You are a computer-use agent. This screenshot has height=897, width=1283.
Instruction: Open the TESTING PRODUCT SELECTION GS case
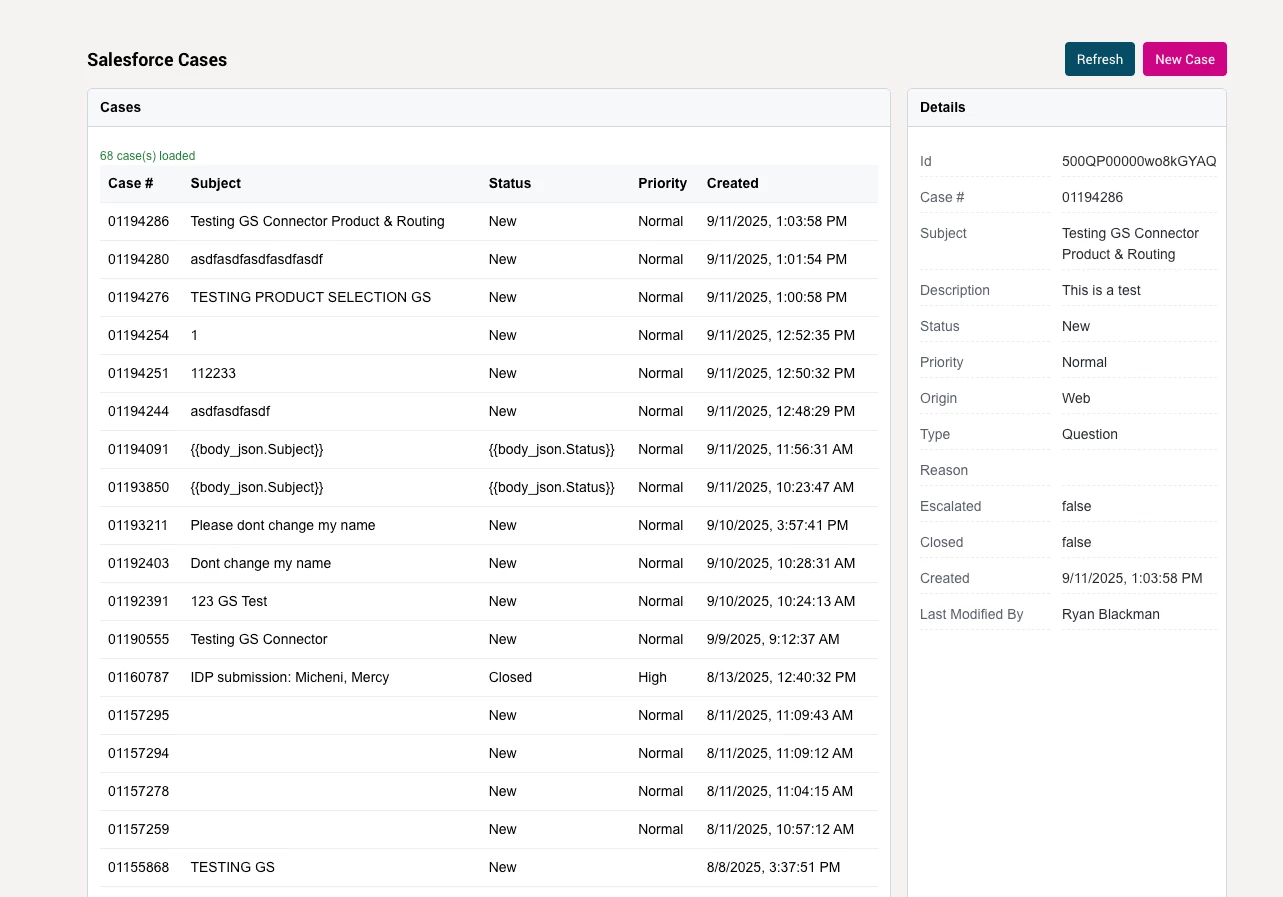[x=489, y=297]
